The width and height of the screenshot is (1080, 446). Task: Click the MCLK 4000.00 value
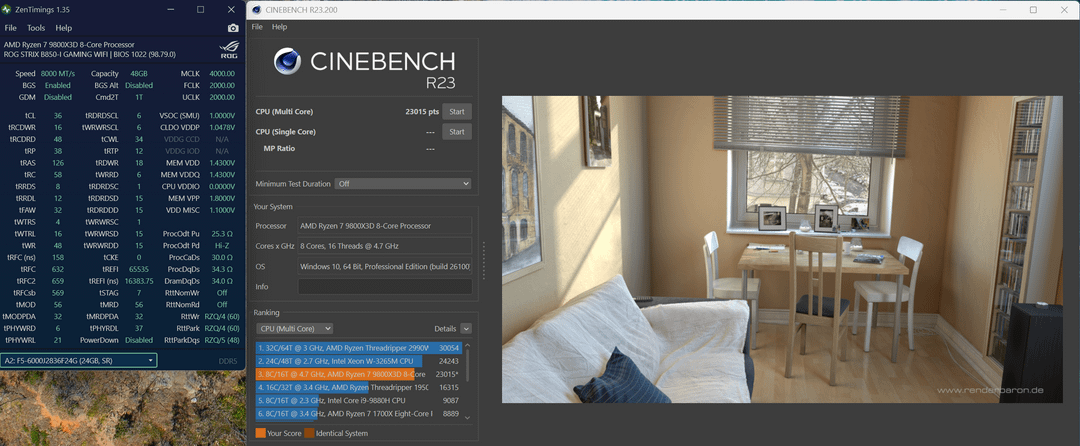click(x=222, y=74)
